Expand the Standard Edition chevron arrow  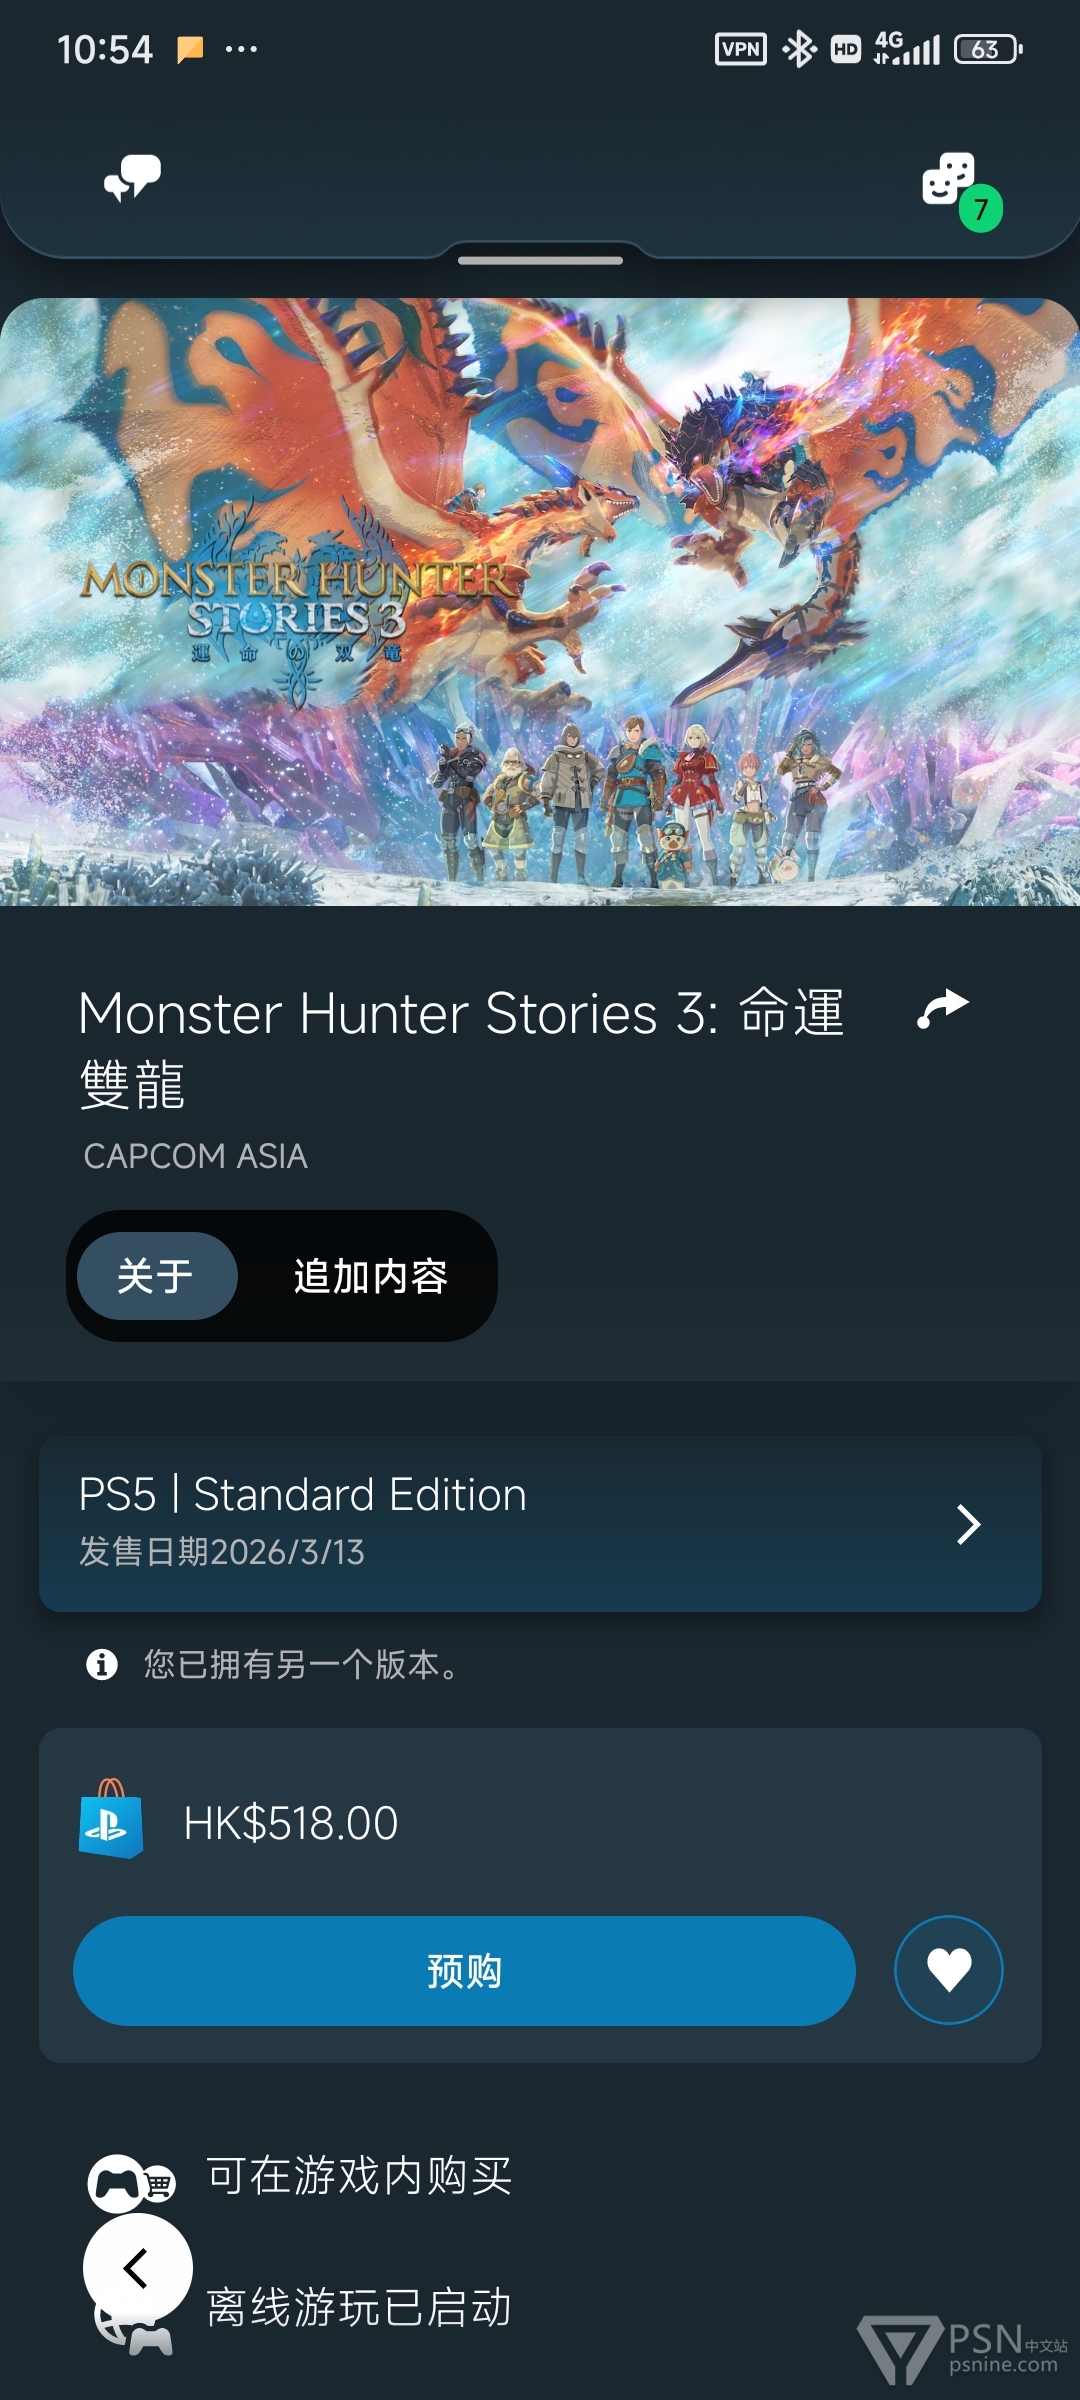[x=968, y=1524]
